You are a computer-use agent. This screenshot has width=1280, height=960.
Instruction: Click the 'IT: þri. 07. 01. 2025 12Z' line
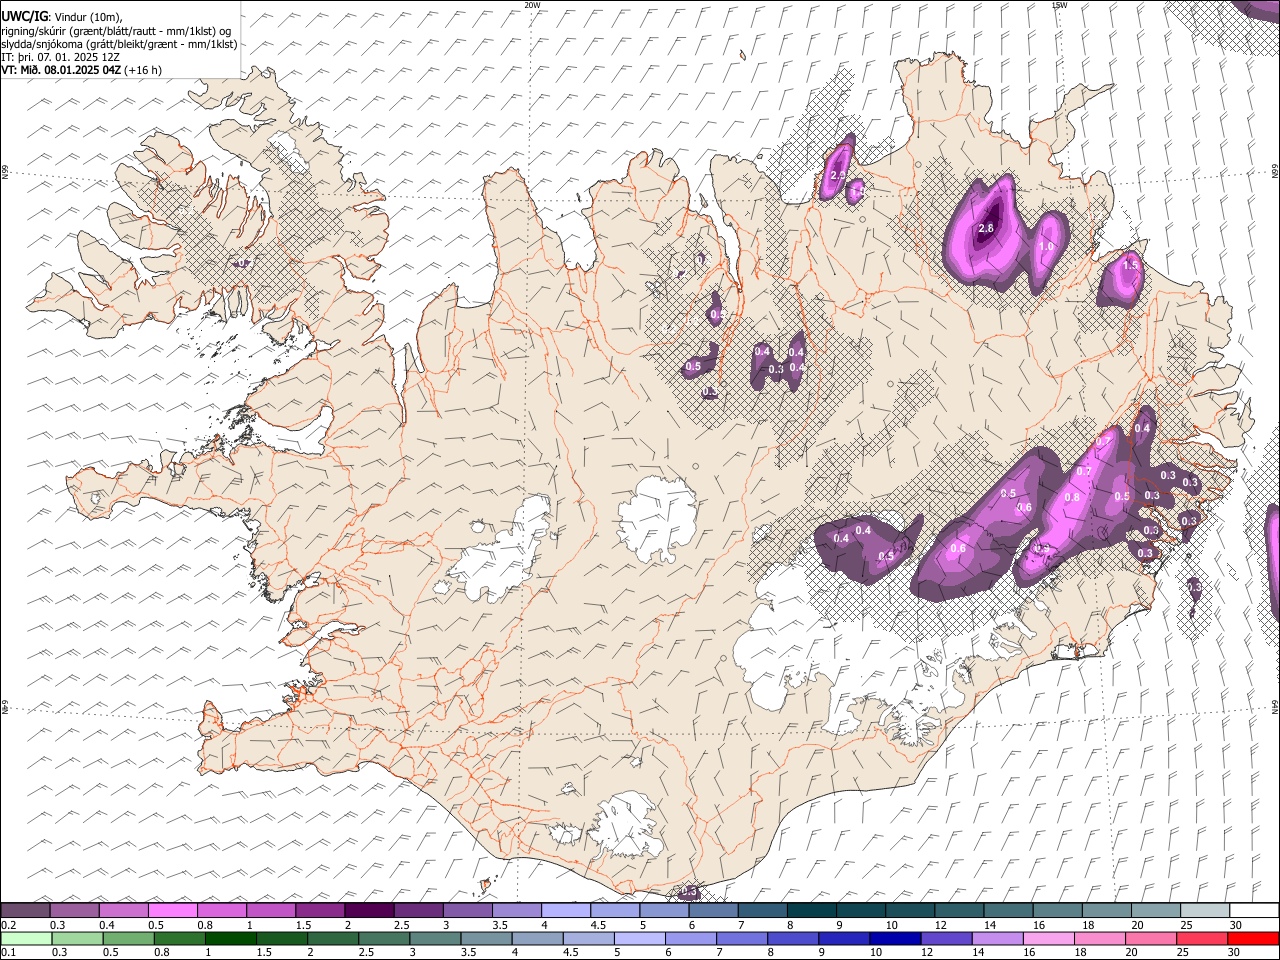coord(61,57)
